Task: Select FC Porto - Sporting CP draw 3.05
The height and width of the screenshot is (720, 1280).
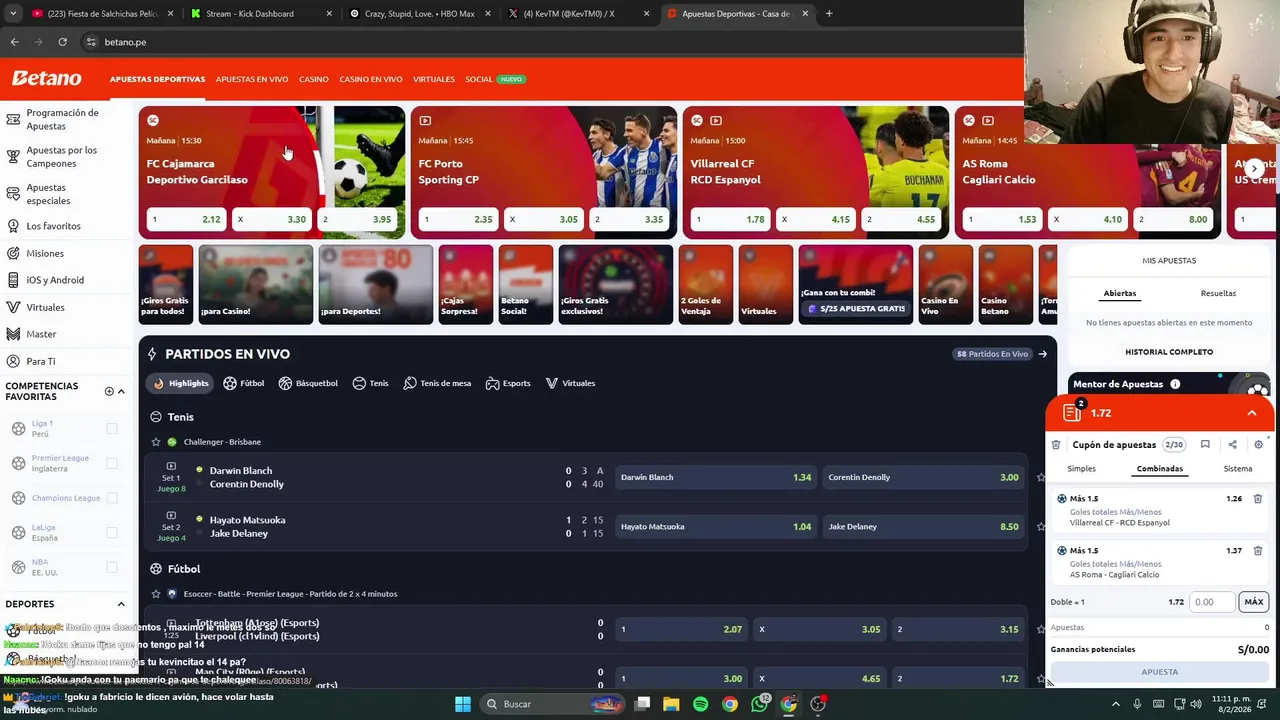Action: pos(543,219)
